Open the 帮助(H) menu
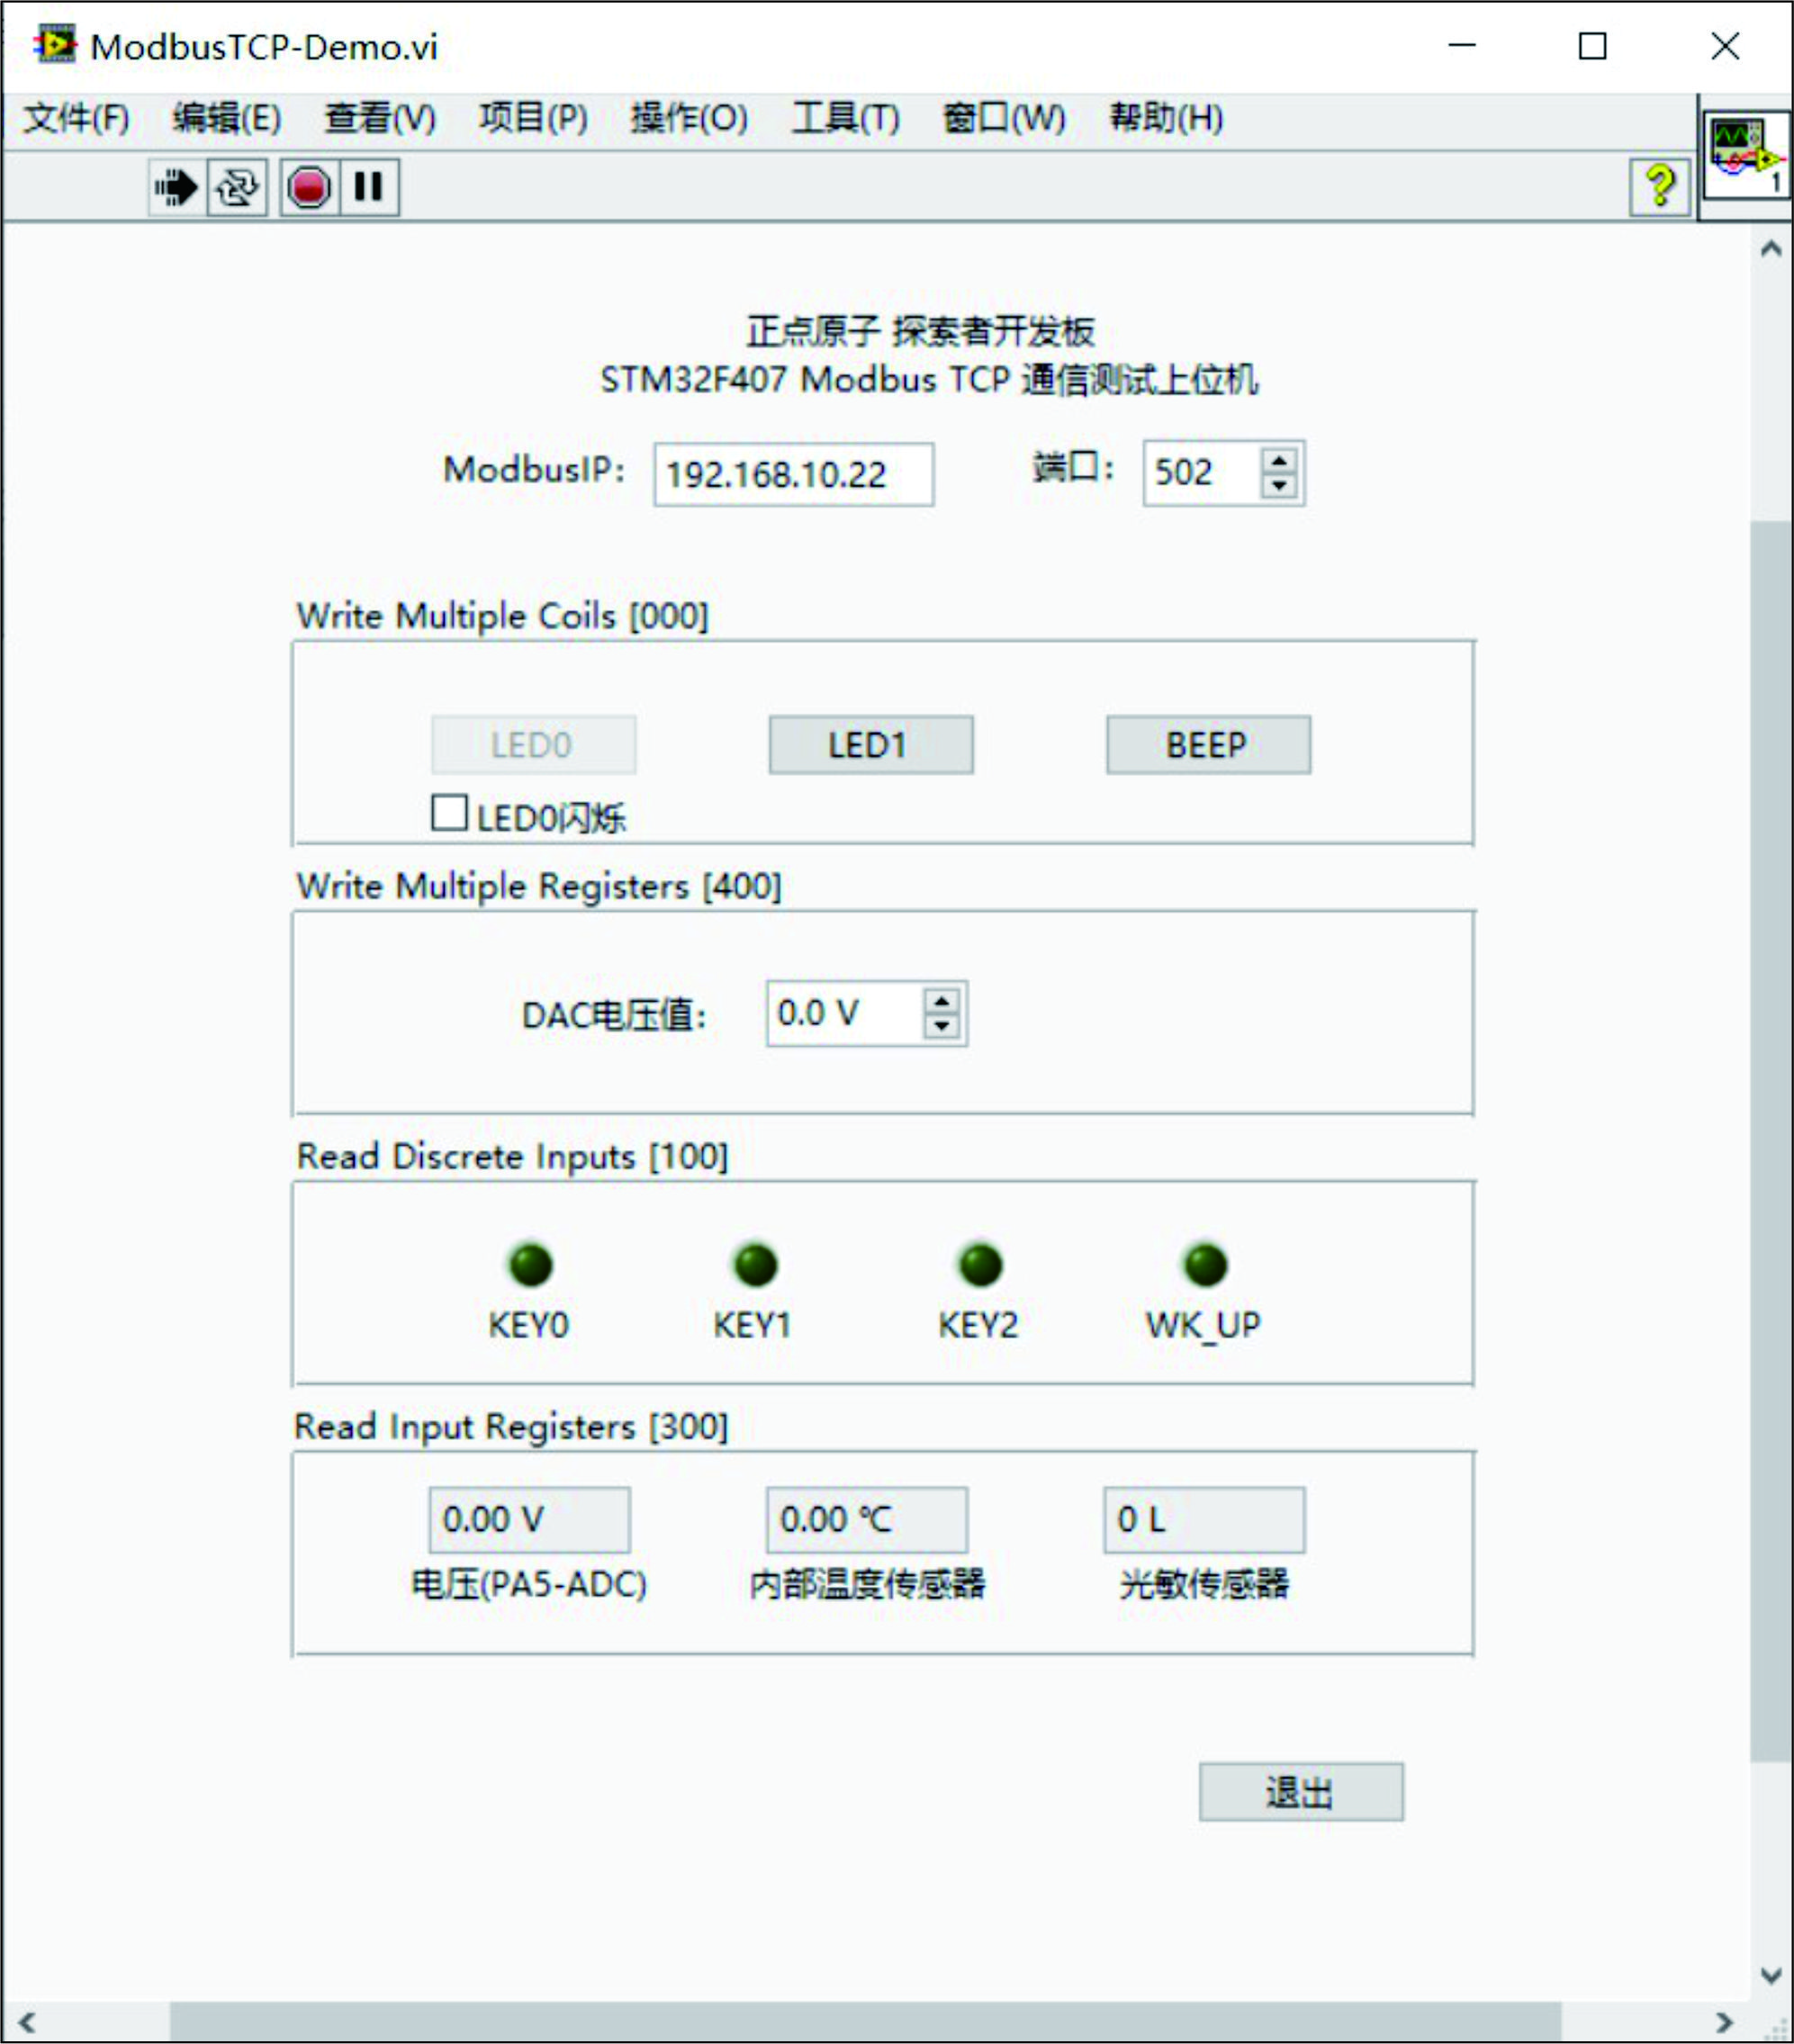1794x2044 pixels. (x=1166, y=119)
